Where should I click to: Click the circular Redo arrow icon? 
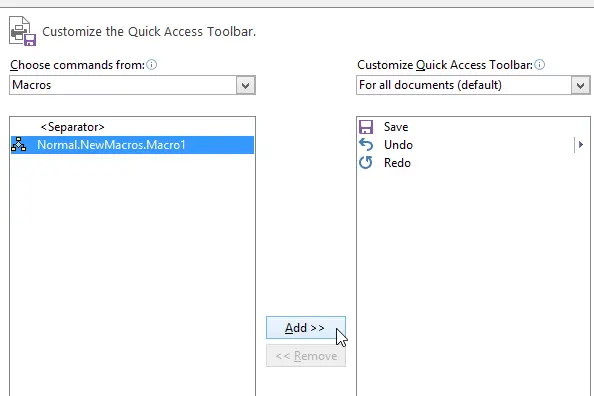[x=366, y=163]
